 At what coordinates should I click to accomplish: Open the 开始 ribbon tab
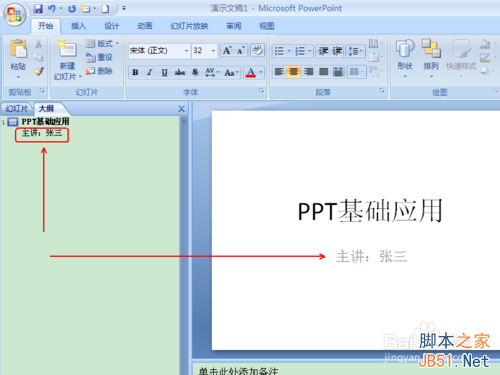coord(45,26)
